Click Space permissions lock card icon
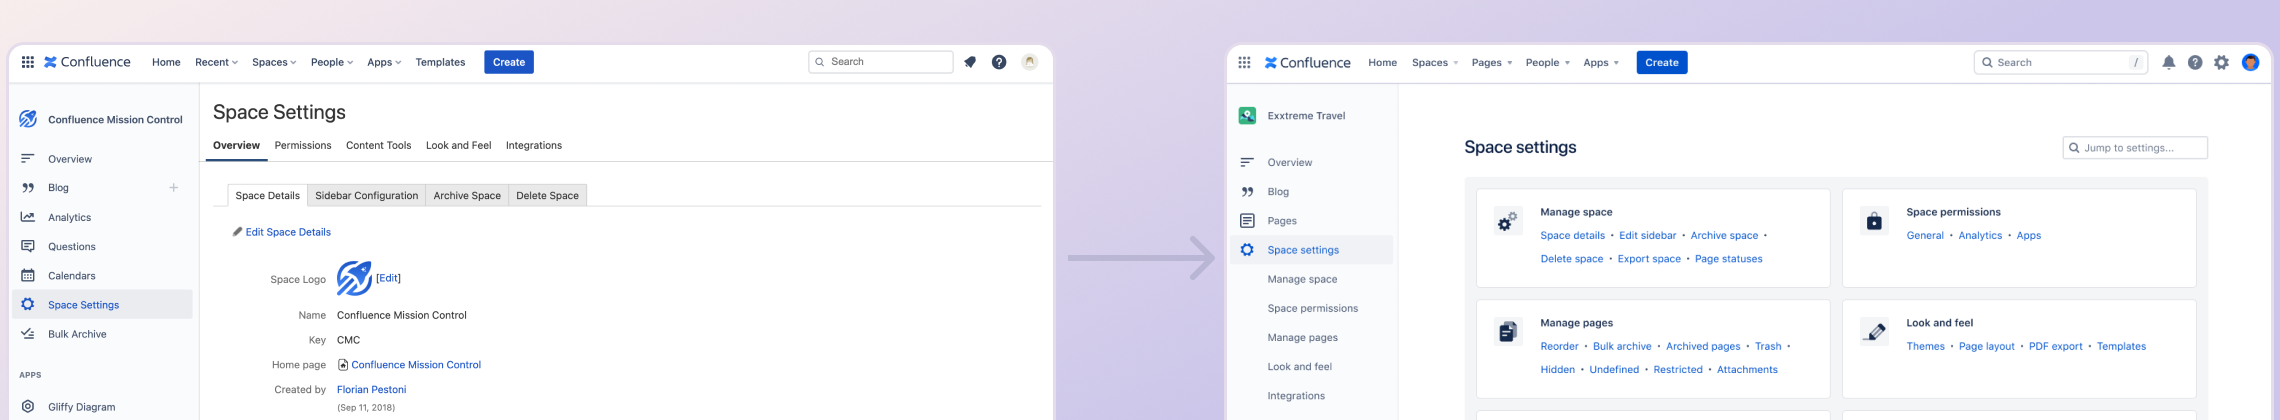The image size is (2280, 420). tap(1874, 221)
